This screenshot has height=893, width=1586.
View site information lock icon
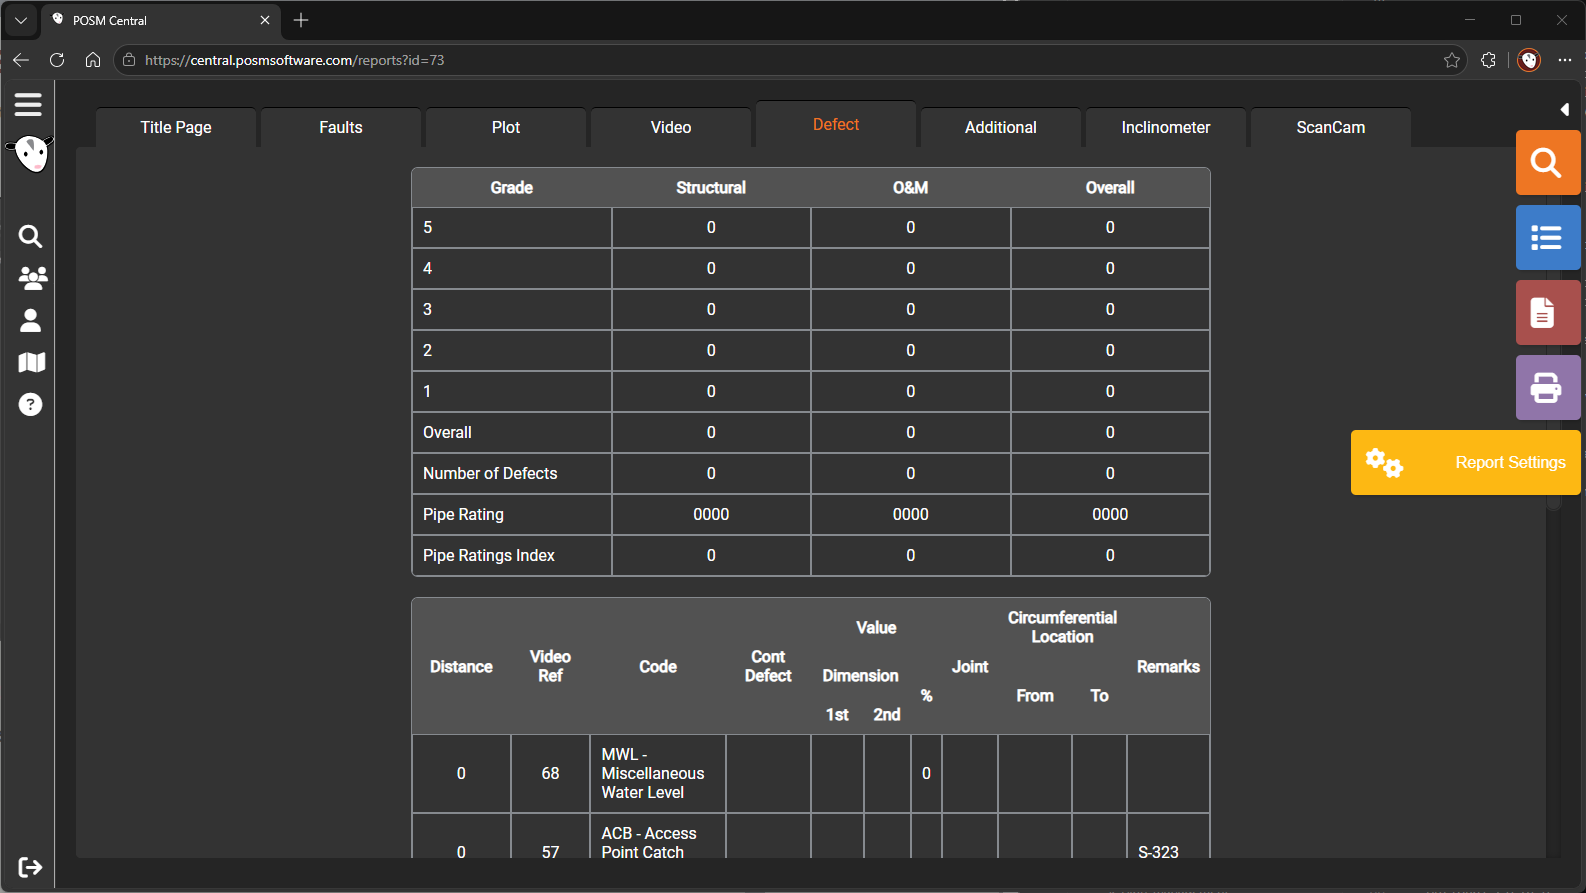(x=129, y=60)
